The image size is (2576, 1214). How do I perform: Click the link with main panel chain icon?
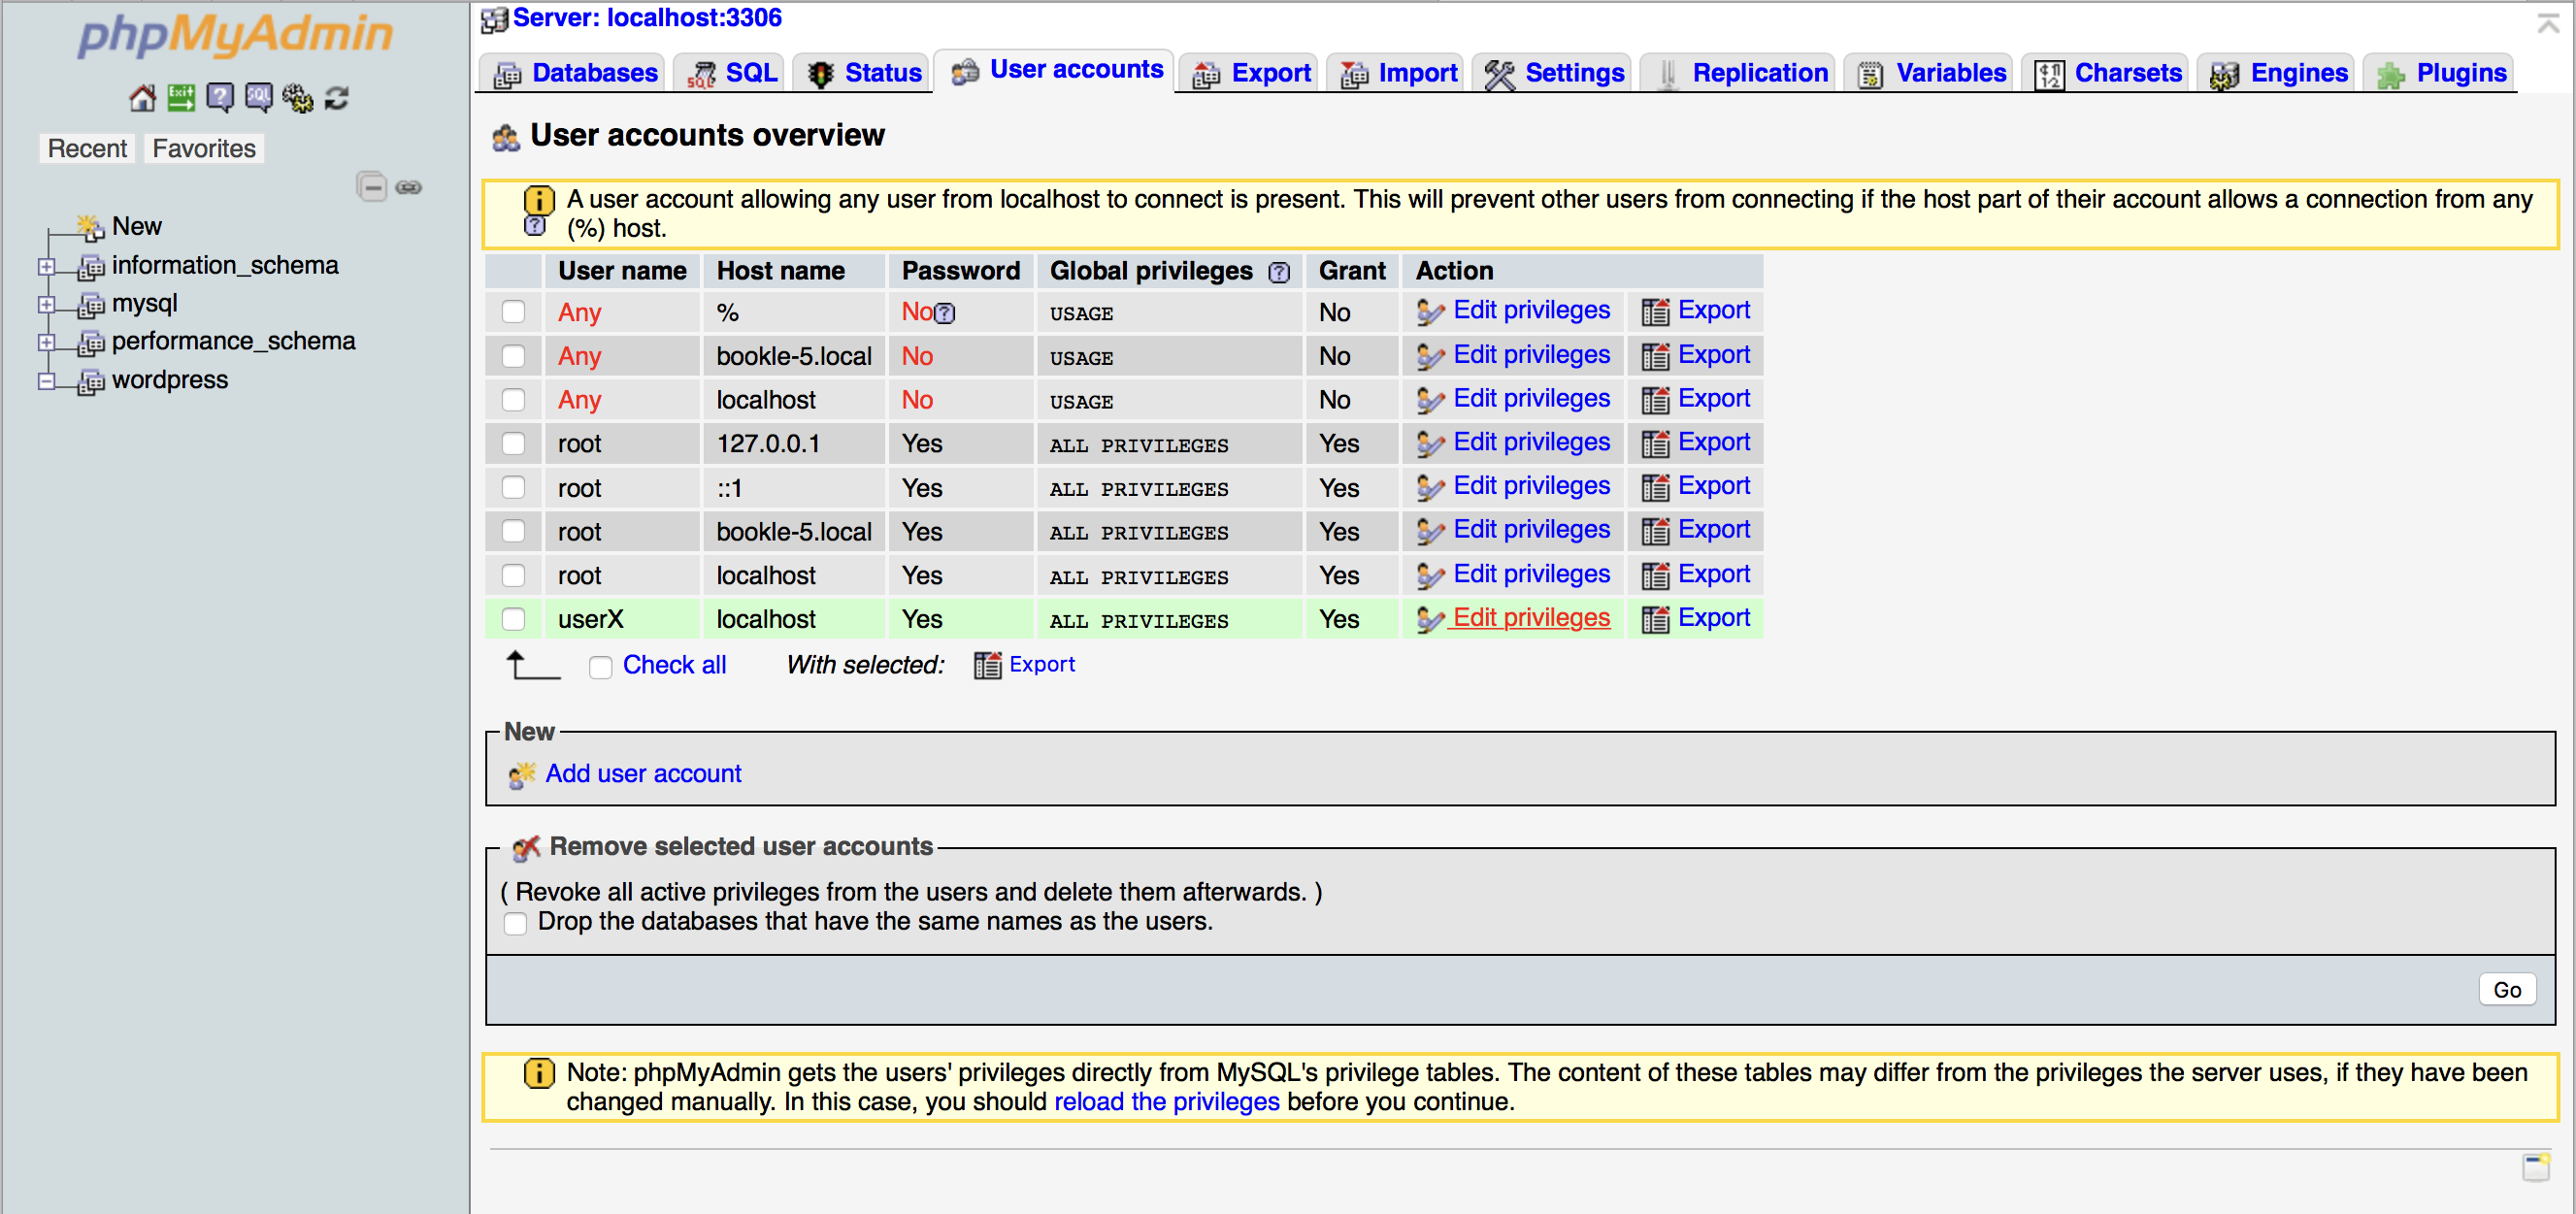[x=409, y=187]
